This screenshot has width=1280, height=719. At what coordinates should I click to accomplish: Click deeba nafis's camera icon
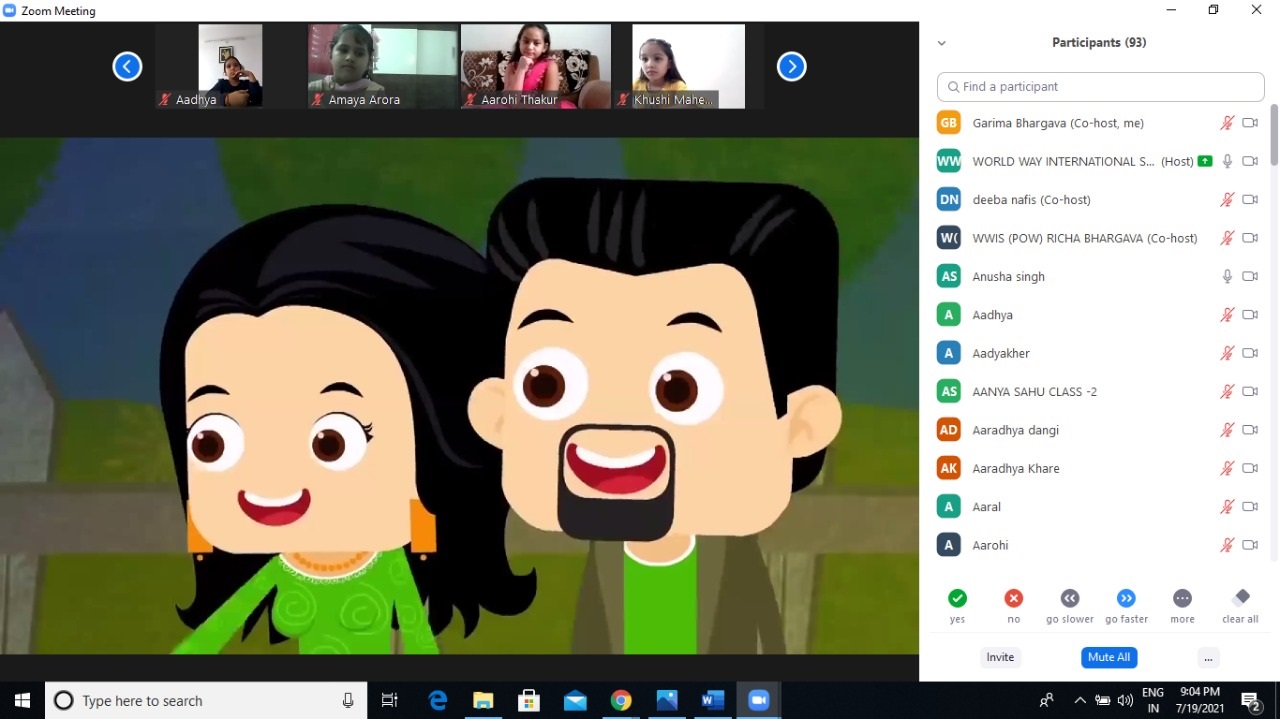click(x=1250, y=200)
